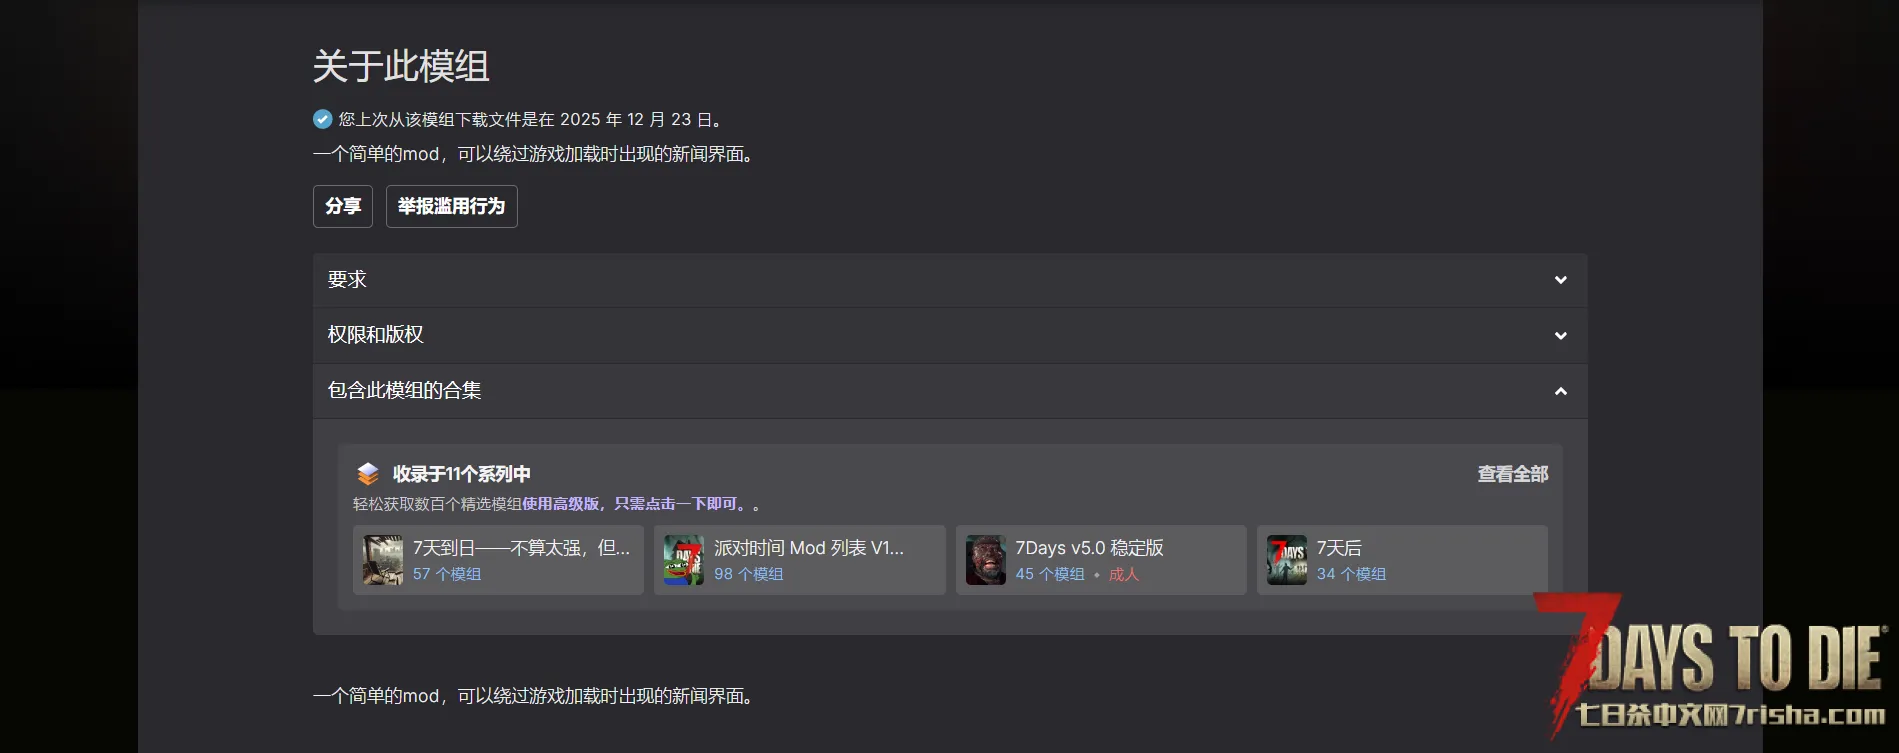Open the 派对时间 Mod 列表 collection thumbnail

[684, 560]
